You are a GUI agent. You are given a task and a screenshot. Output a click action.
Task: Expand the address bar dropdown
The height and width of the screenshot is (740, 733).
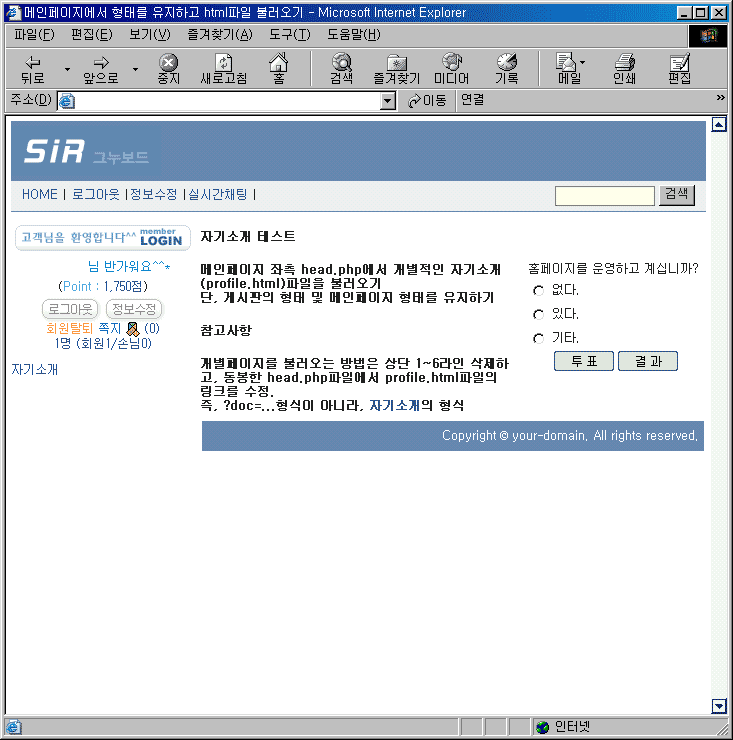(388, 101)
